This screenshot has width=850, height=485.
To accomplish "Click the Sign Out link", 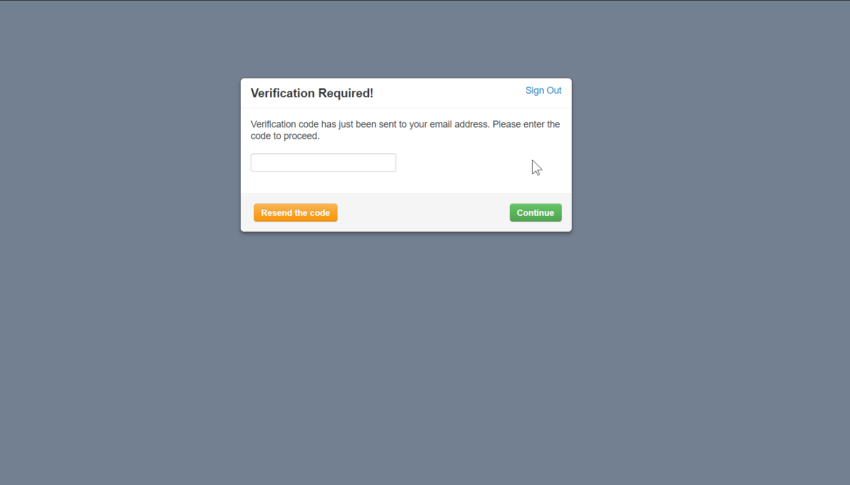I will 543,90.
